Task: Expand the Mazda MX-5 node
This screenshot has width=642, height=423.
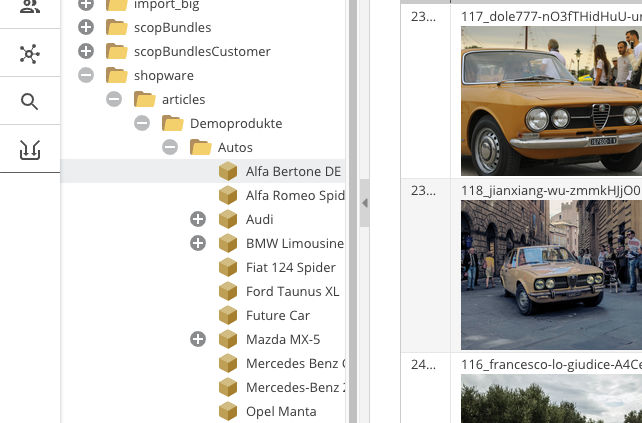Action: coord(198,339)
